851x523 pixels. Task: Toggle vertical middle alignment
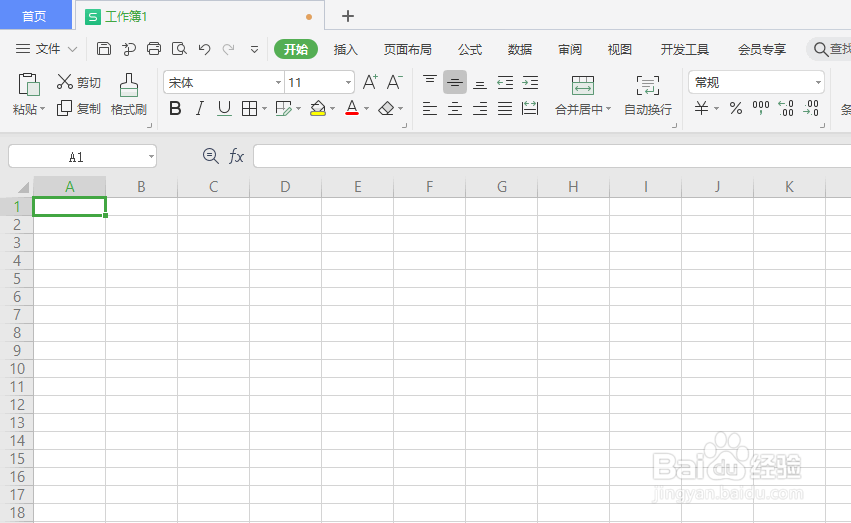click(455, 82)
